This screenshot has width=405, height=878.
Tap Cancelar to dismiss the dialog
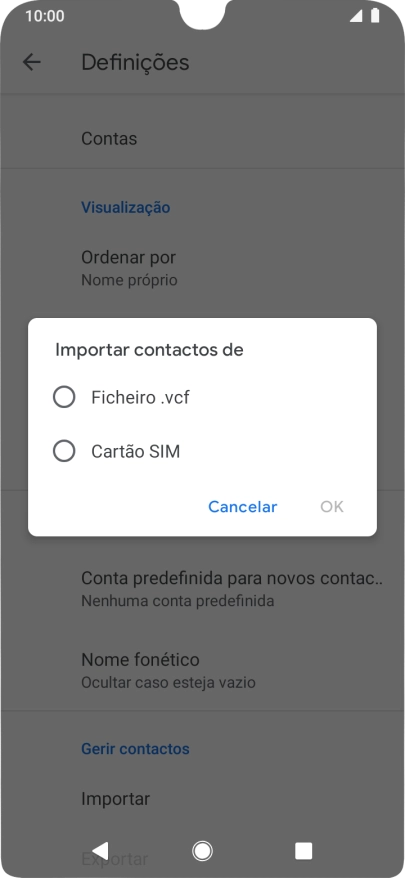coord(243,507)
